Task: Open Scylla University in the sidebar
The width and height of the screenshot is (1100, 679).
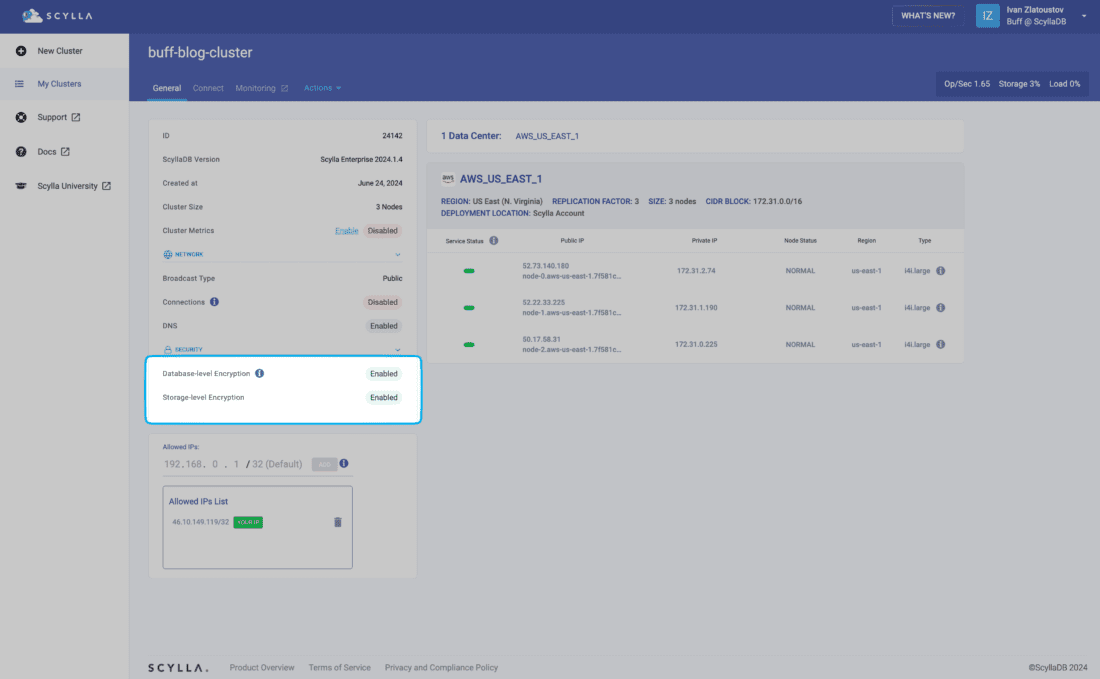Action: [x=68, y=186]
